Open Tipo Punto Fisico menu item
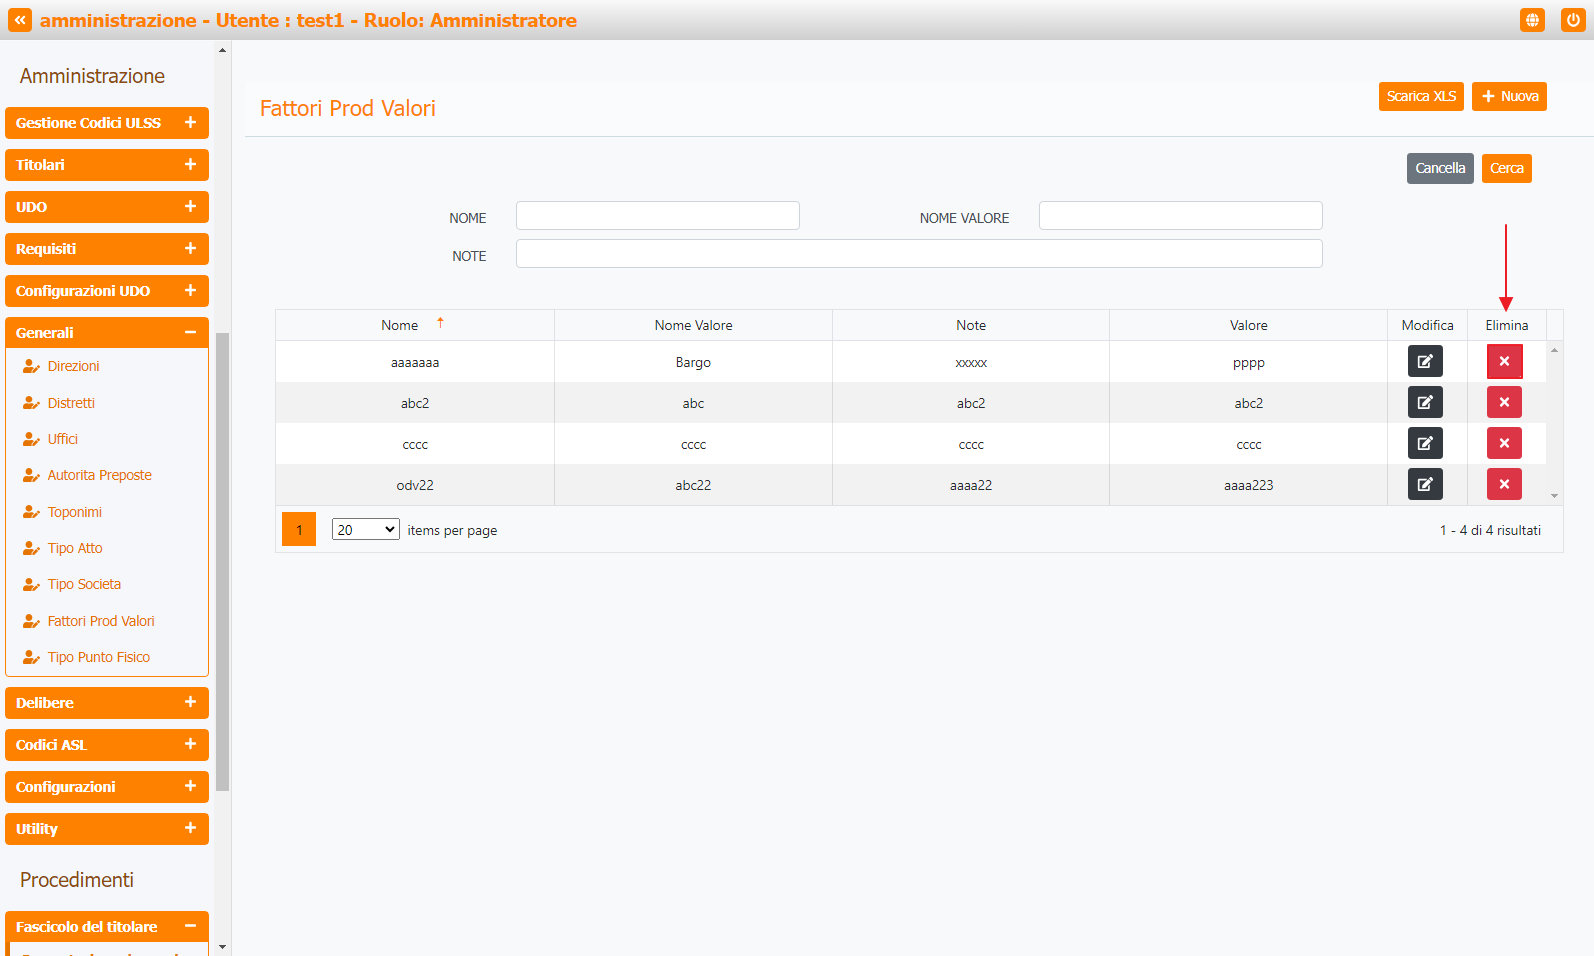This screenshot has width=1594, height=956. (x=98, y=657)
